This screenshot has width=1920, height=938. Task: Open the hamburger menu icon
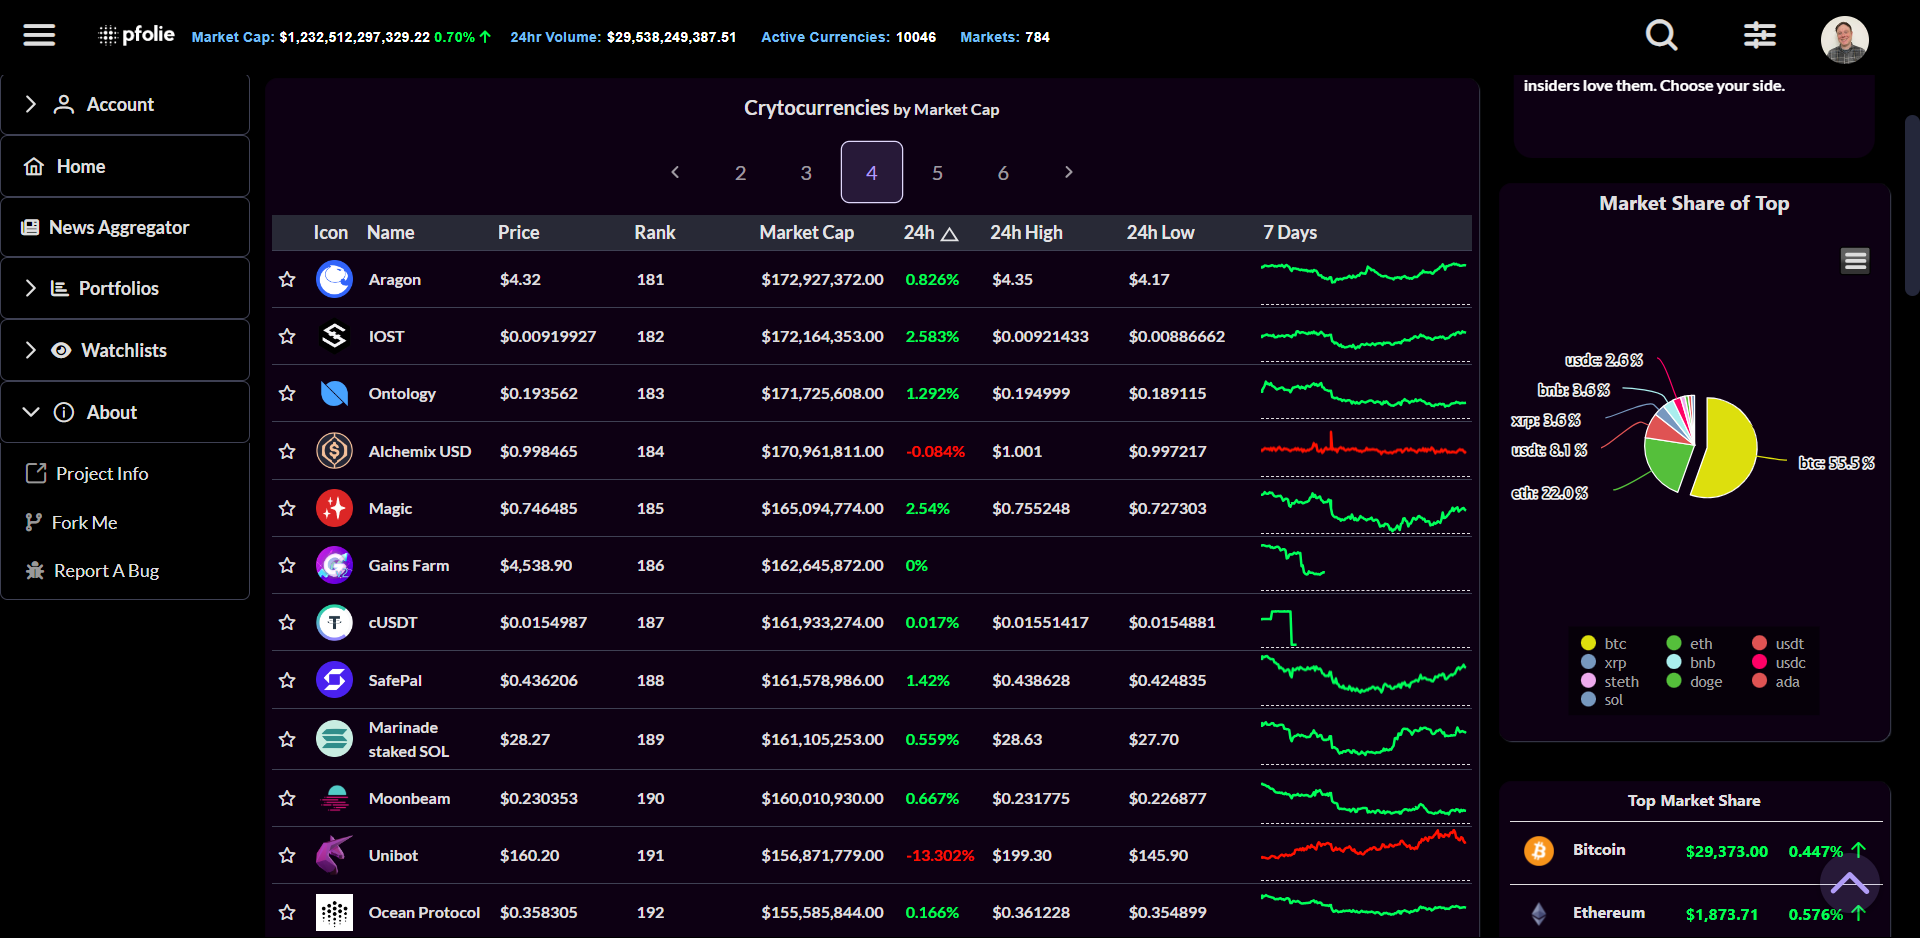(x=39, y=36)
